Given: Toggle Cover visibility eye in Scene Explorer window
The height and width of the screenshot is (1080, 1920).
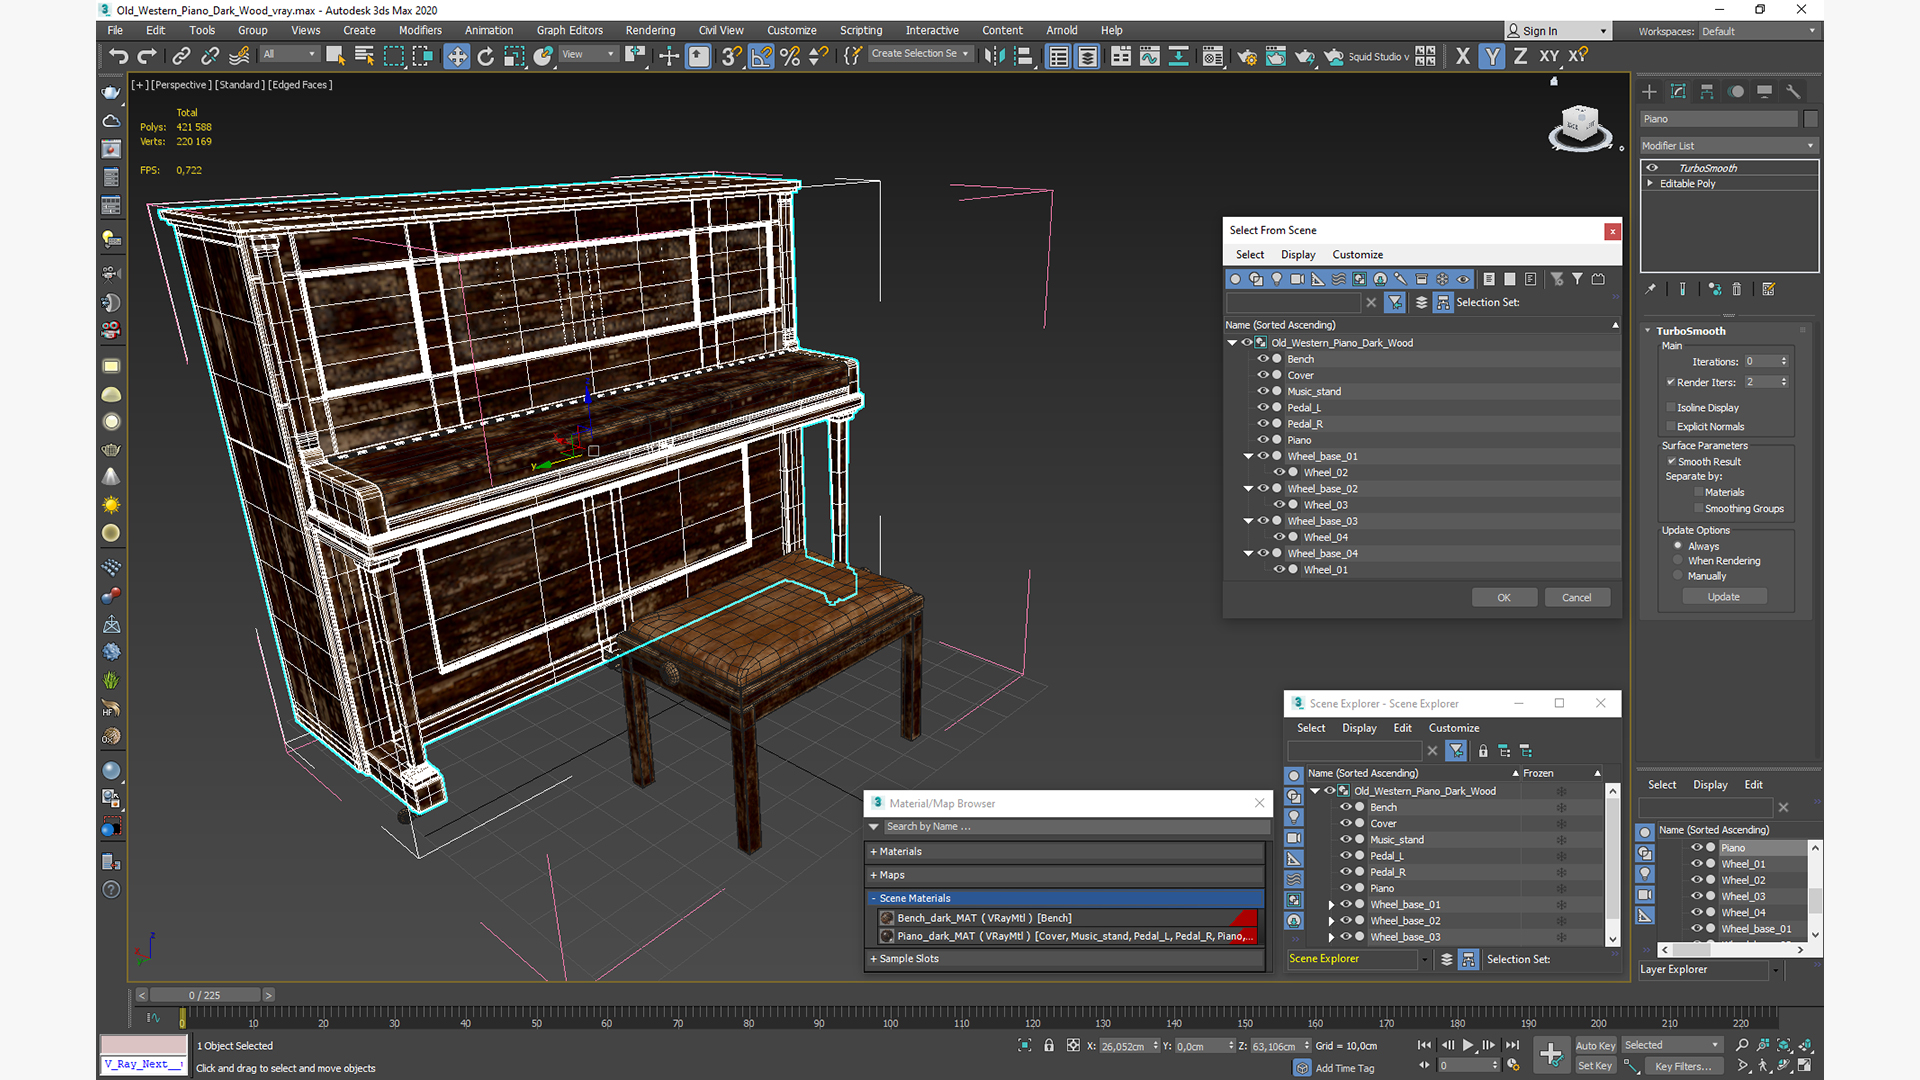Looking at the screenshot, I should pyautogui.click(x=1346, y=823).
